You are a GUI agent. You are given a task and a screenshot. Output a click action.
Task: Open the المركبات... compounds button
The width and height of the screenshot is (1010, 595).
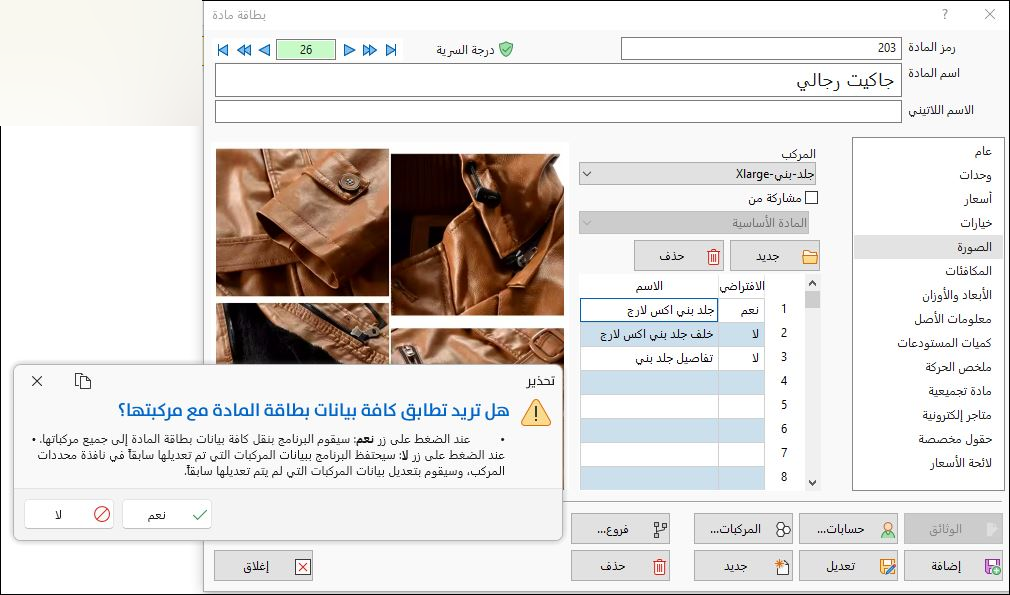click(743, 529)
